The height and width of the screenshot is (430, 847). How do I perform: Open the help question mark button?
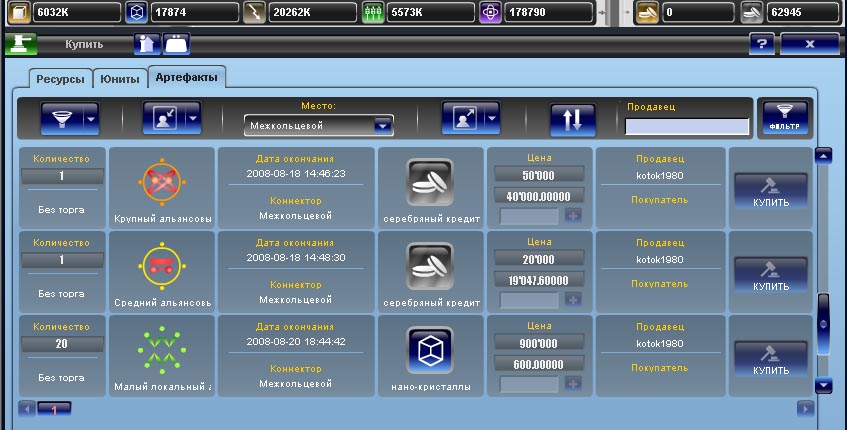pos(762,45)
